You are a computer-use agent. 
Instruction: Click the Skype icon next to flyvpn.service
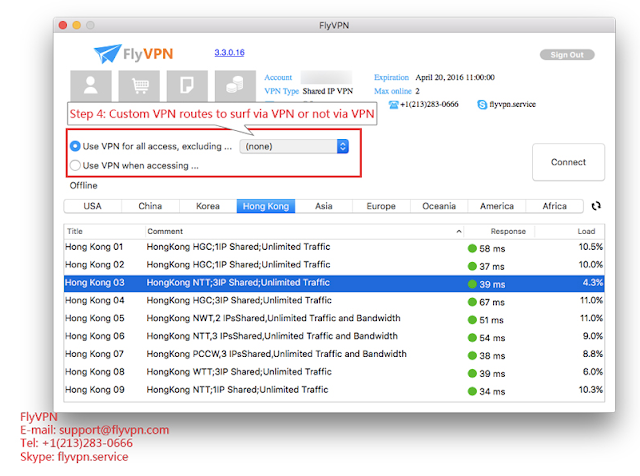coord(482,105)
